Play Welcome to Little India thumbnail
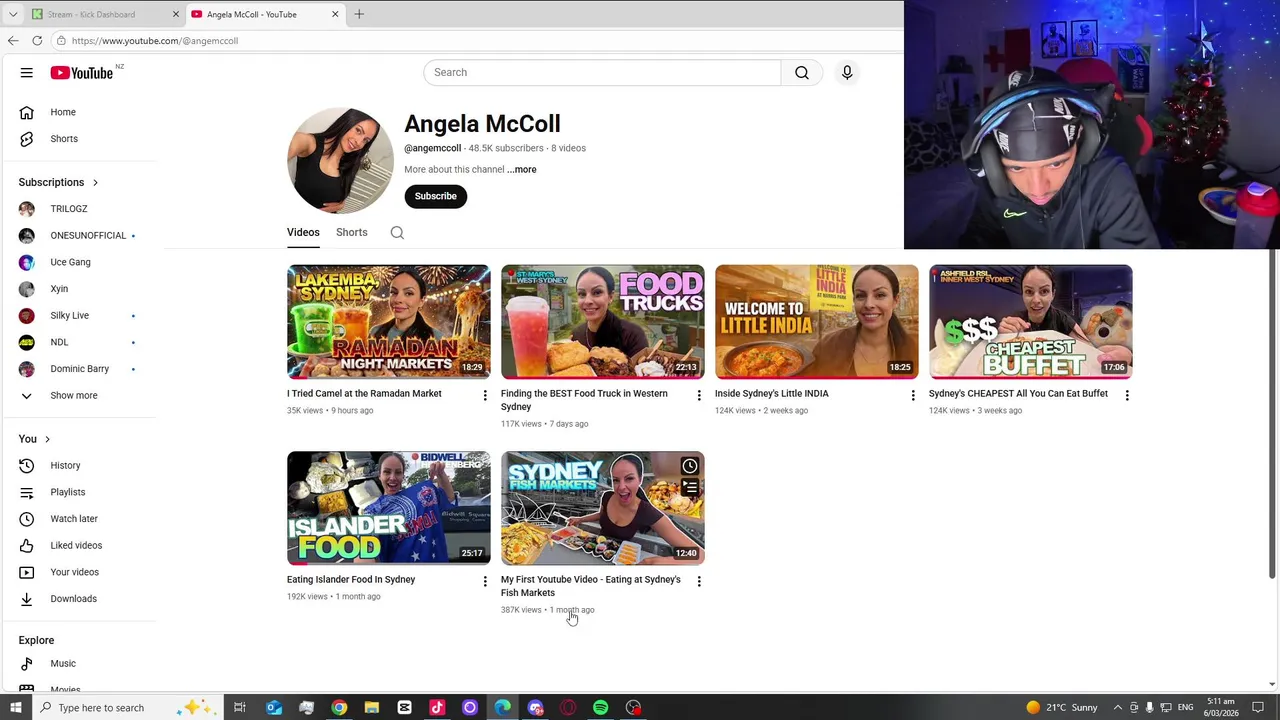Screen dimensions: 1280x720 pos(817,322)
